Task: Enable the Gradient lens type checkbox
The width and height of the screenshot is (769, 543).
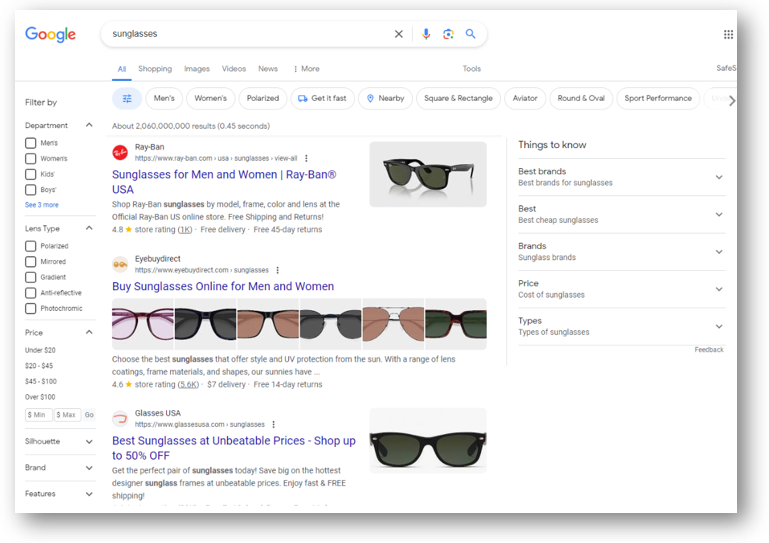Action: click(x=30, y=277)
